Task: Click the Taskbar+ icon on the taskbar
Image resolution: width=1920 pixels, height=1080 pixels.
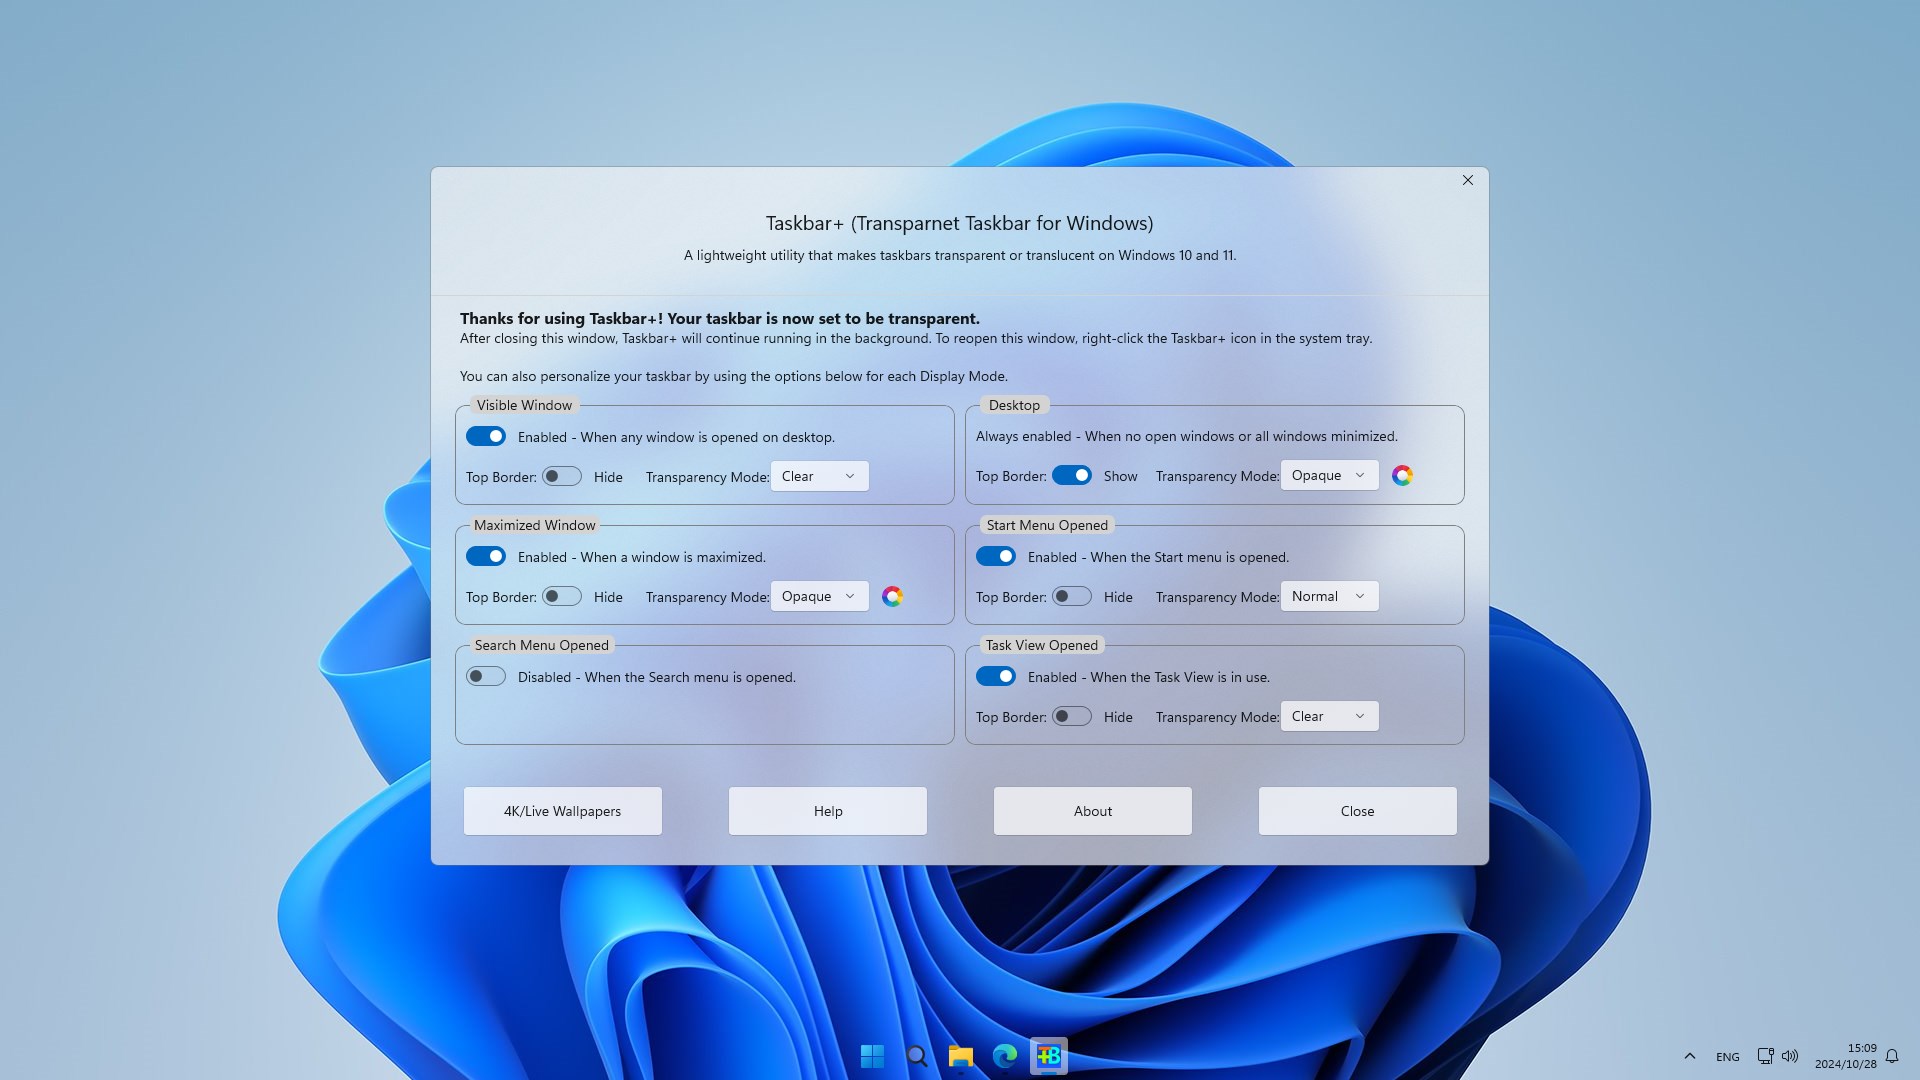Action: click(x=1048, y=1055)
